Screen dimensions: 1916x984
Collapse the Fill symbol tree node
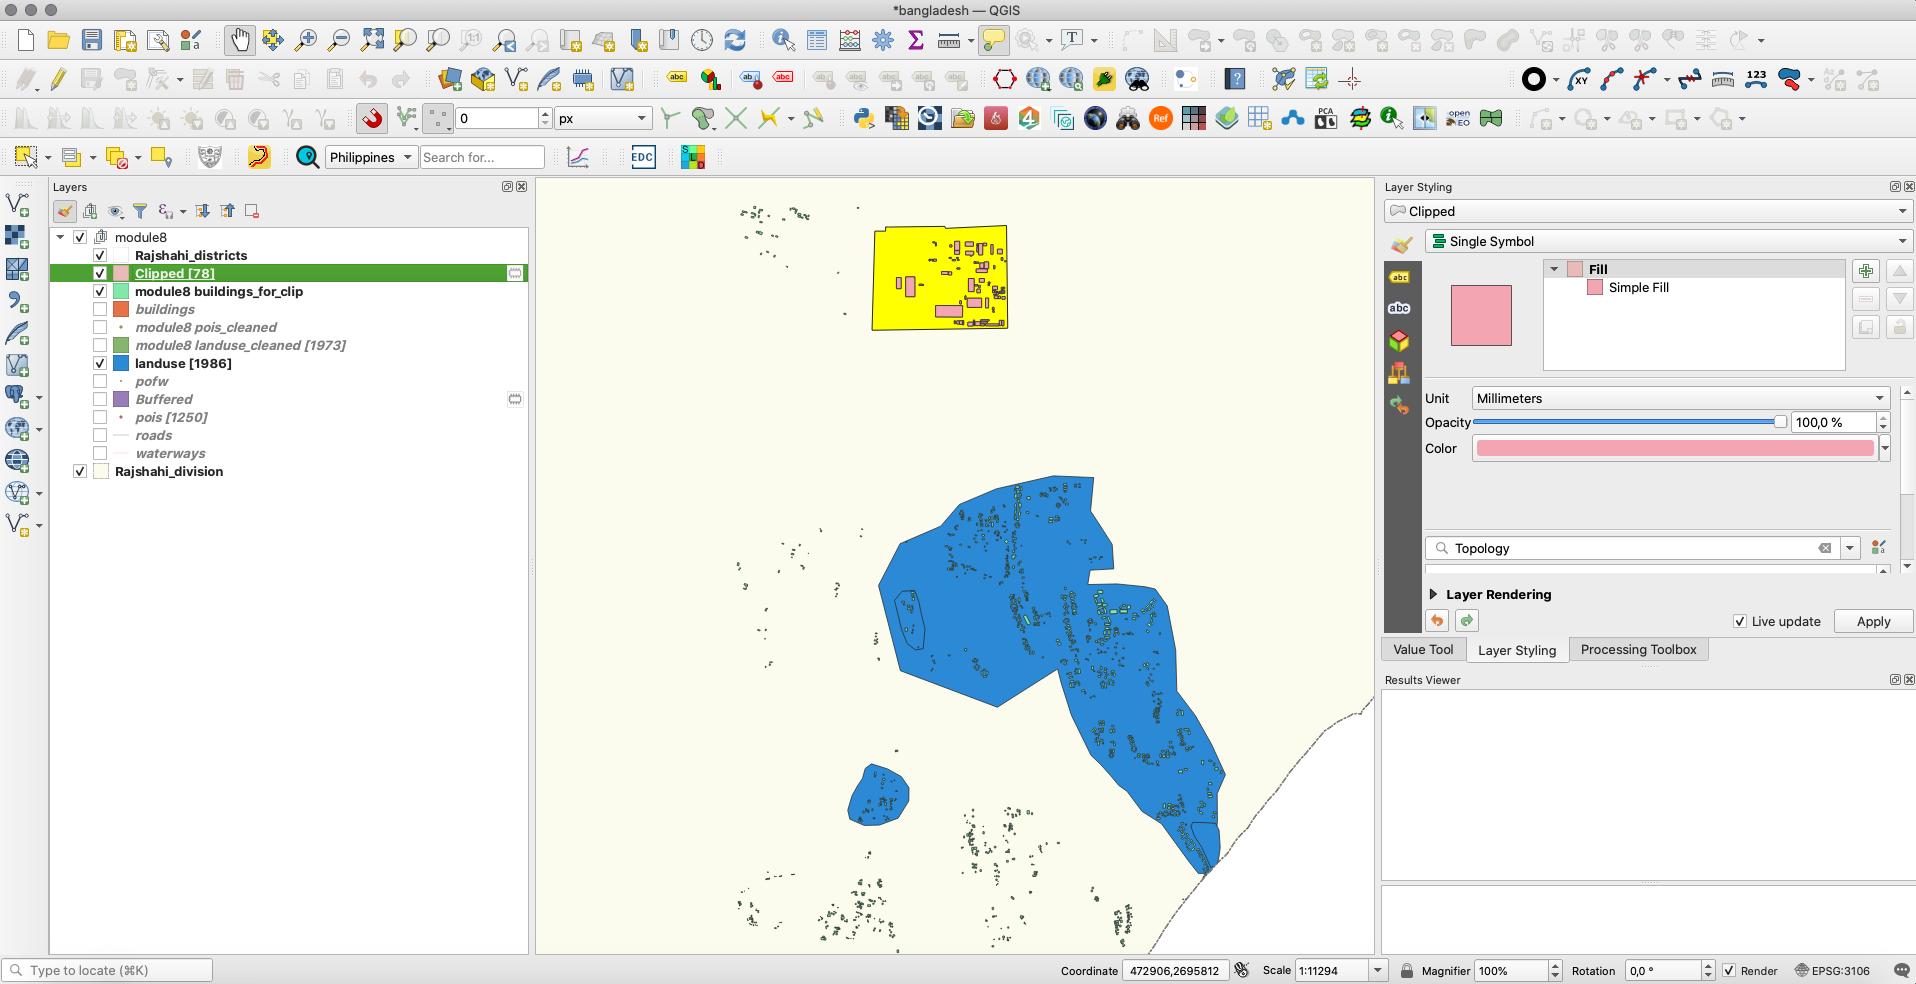tap(1554, 269)
